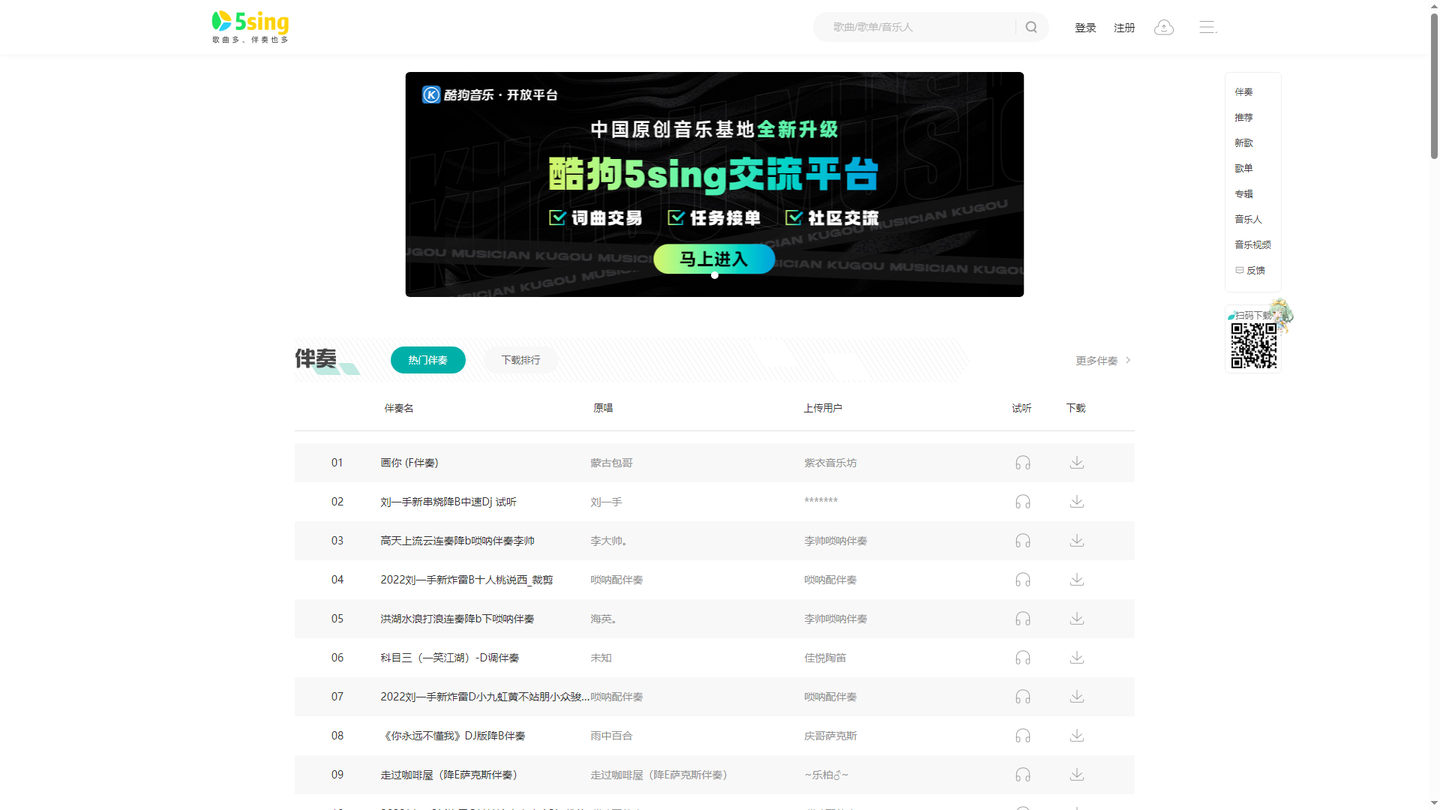Jump to 音乐人 section in side navigation
Viewport: 1440px width, 810px height.
(x=1248, y=219)
